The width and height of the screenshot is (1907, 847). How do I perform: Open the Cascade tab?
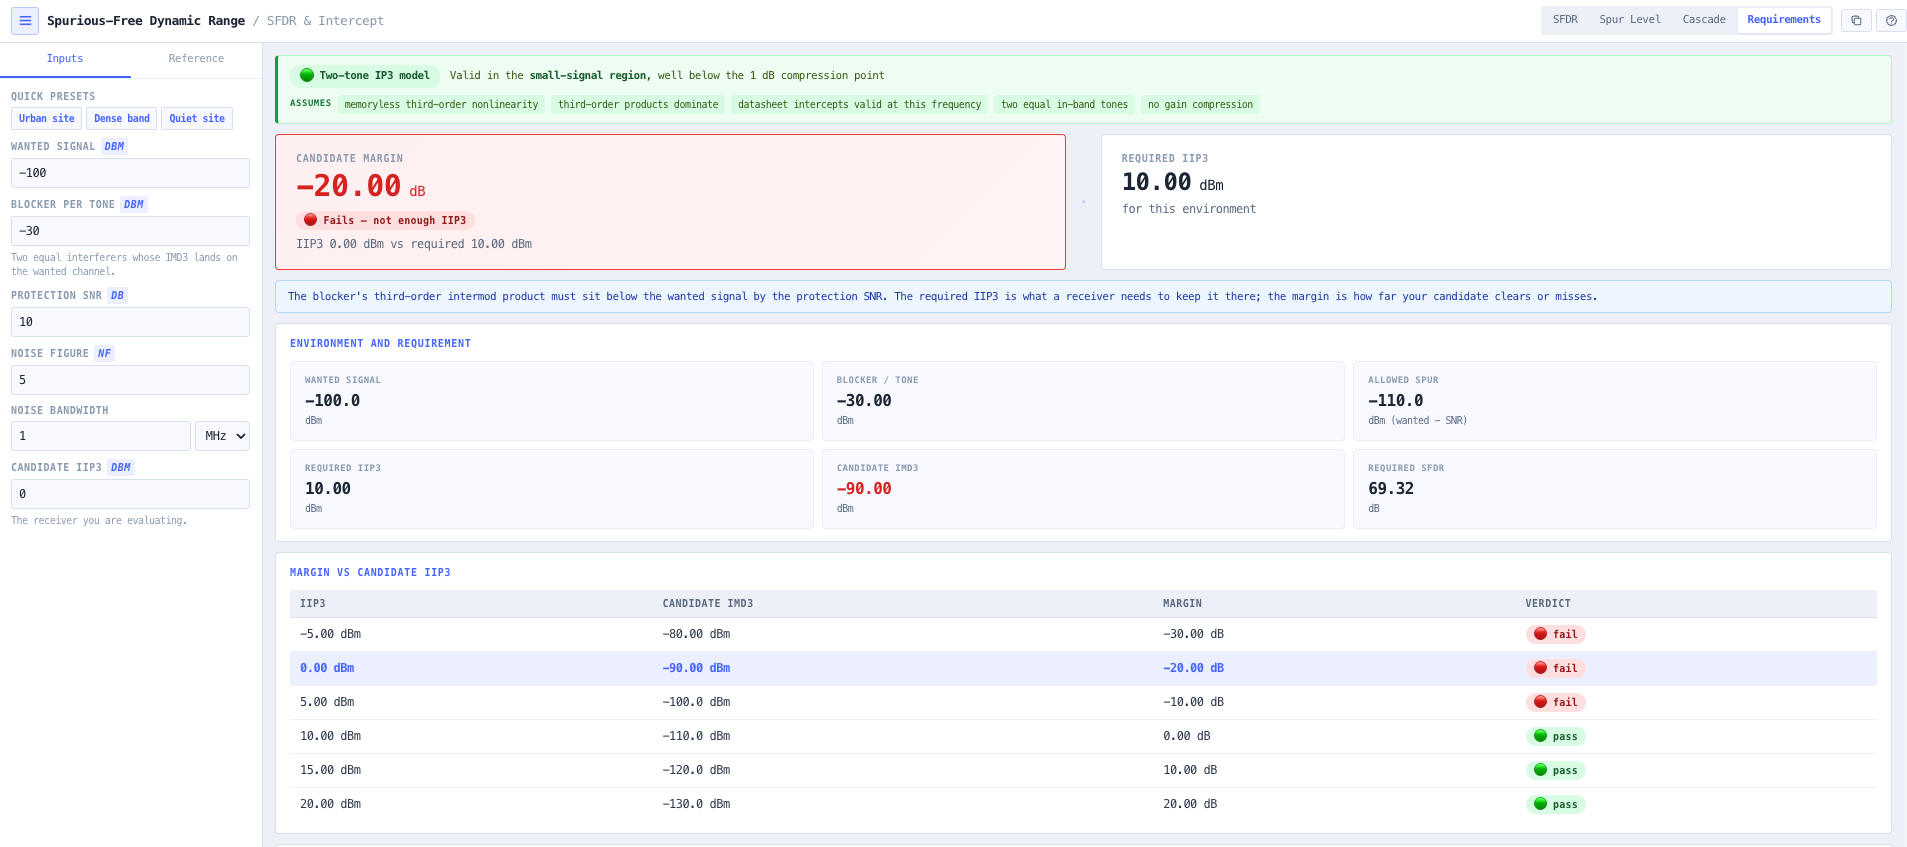tap(1704, 20)
